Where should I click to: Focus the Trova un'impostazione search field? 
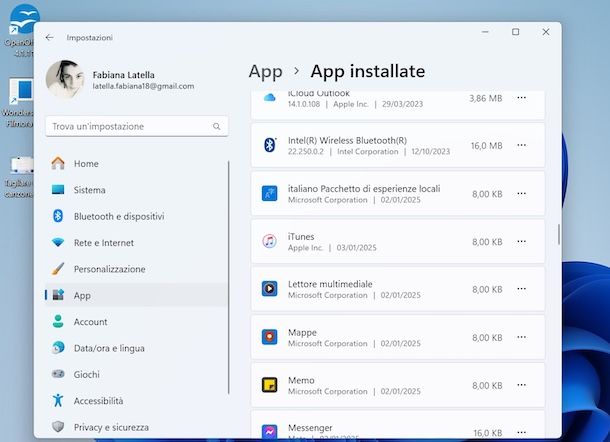point(137,126)
